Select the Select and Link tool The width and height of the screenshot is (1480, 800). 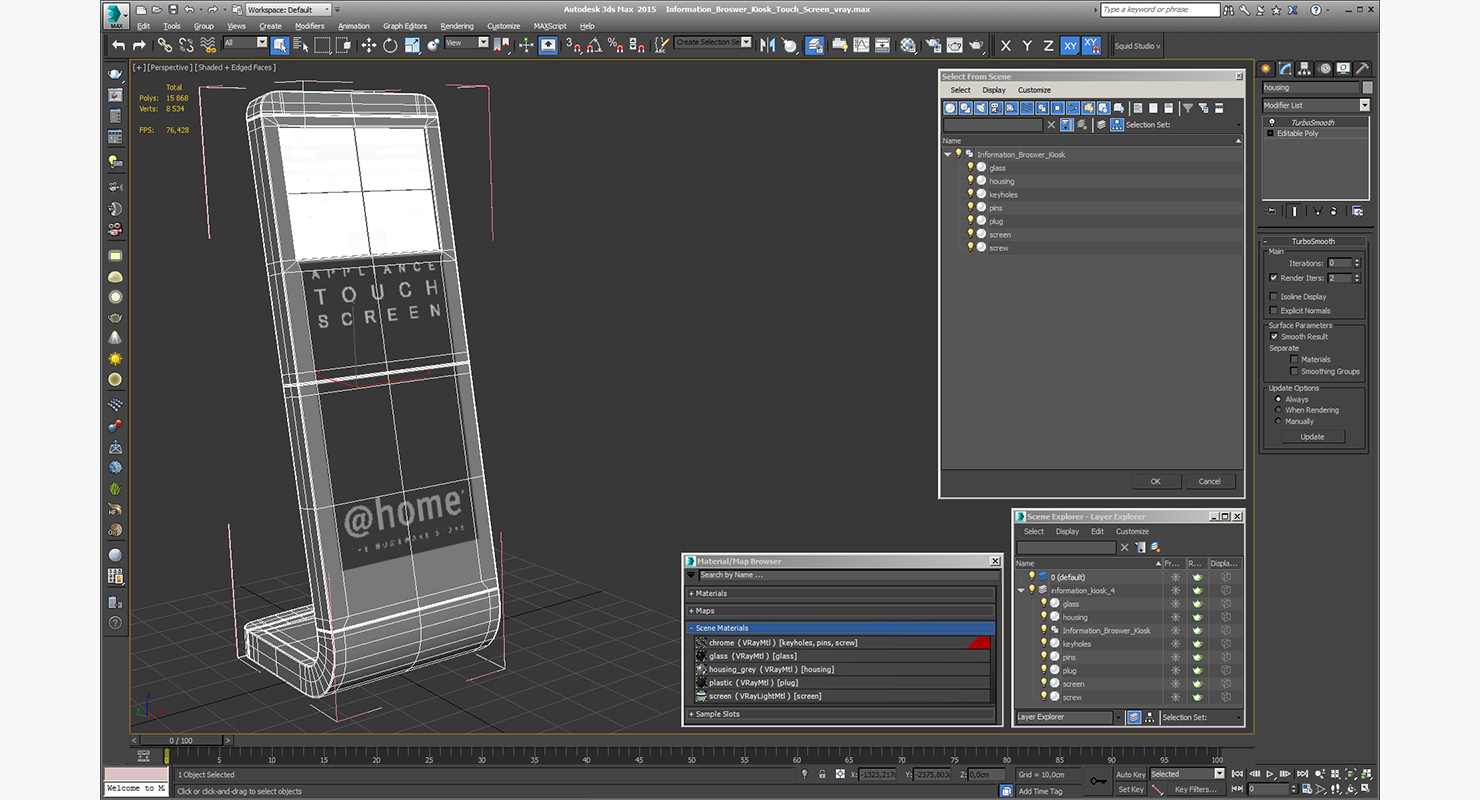[164, 45]
